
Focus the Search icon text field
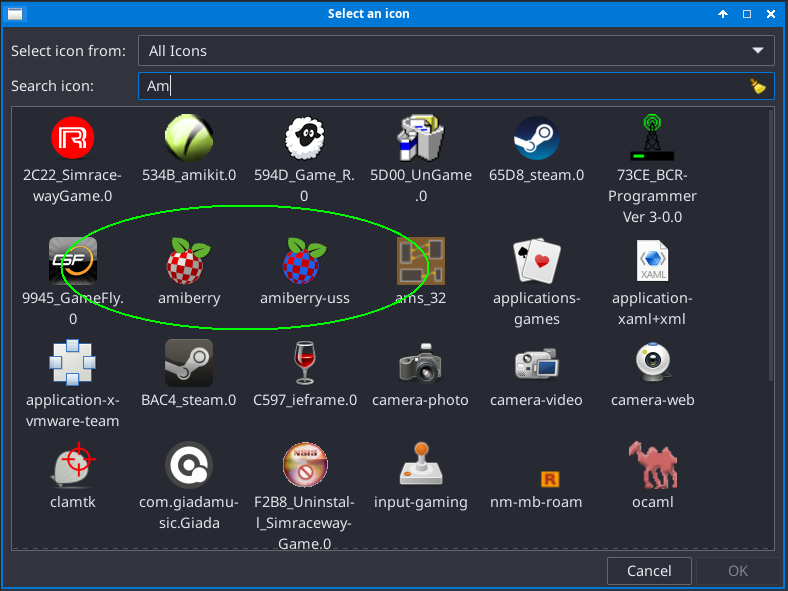(456, 86)
